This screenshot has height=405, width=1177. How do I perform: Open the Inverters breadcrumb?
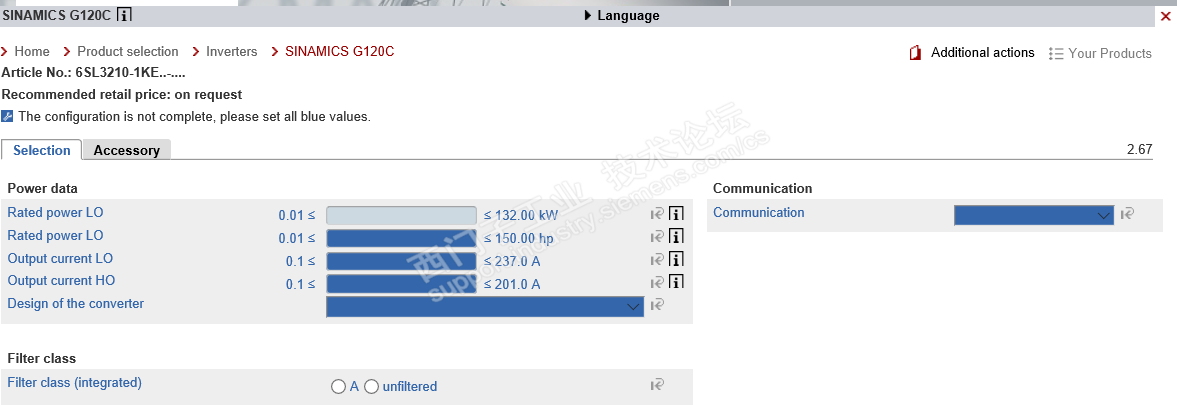click(231, 52)
